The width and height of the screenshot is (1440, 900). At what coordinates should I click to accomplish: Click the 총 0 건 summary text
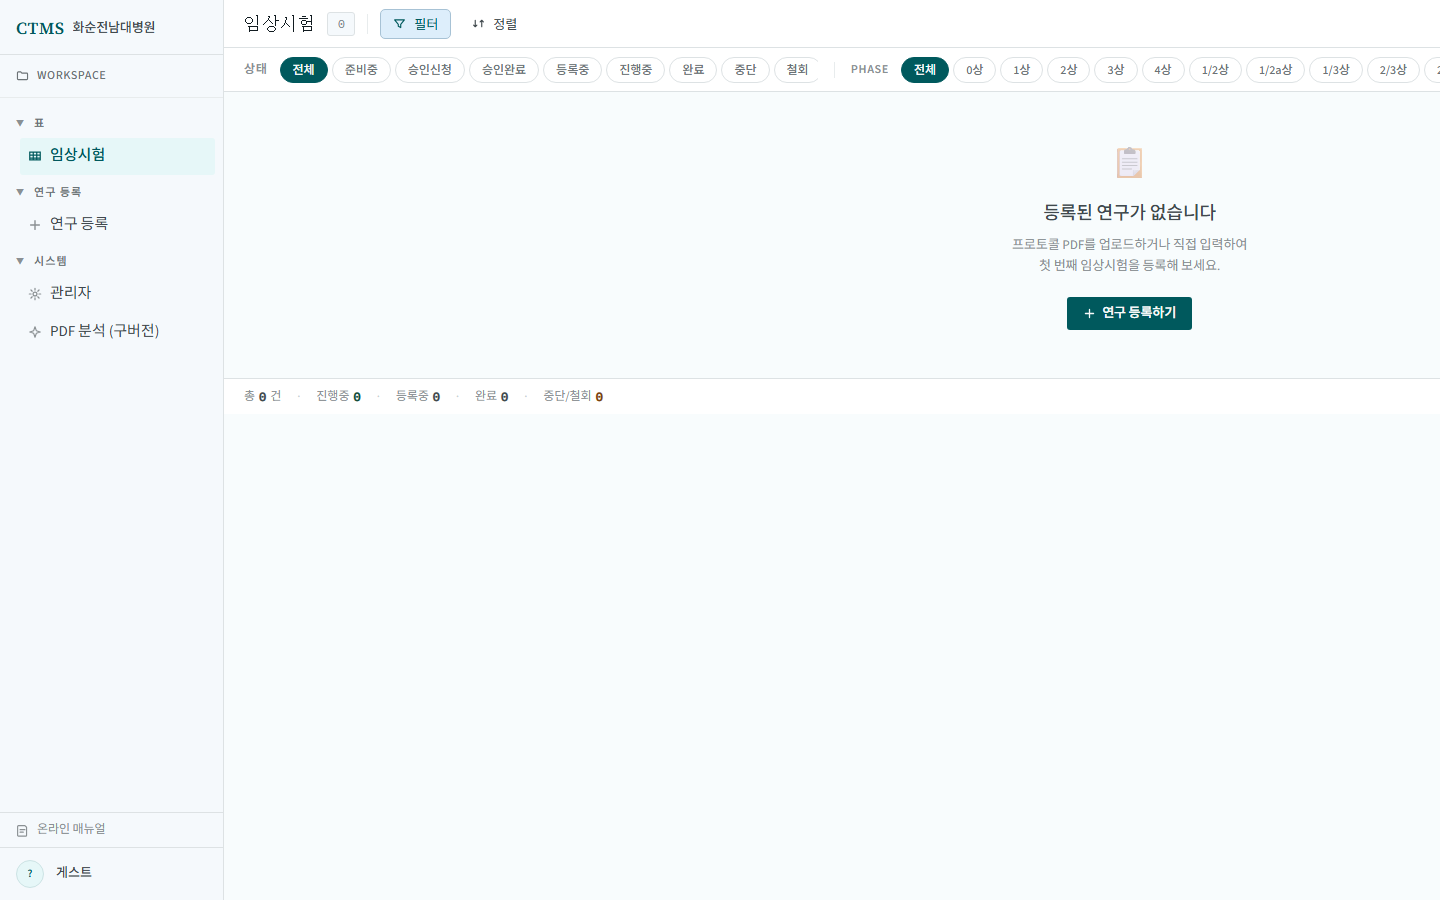[263, 397]
